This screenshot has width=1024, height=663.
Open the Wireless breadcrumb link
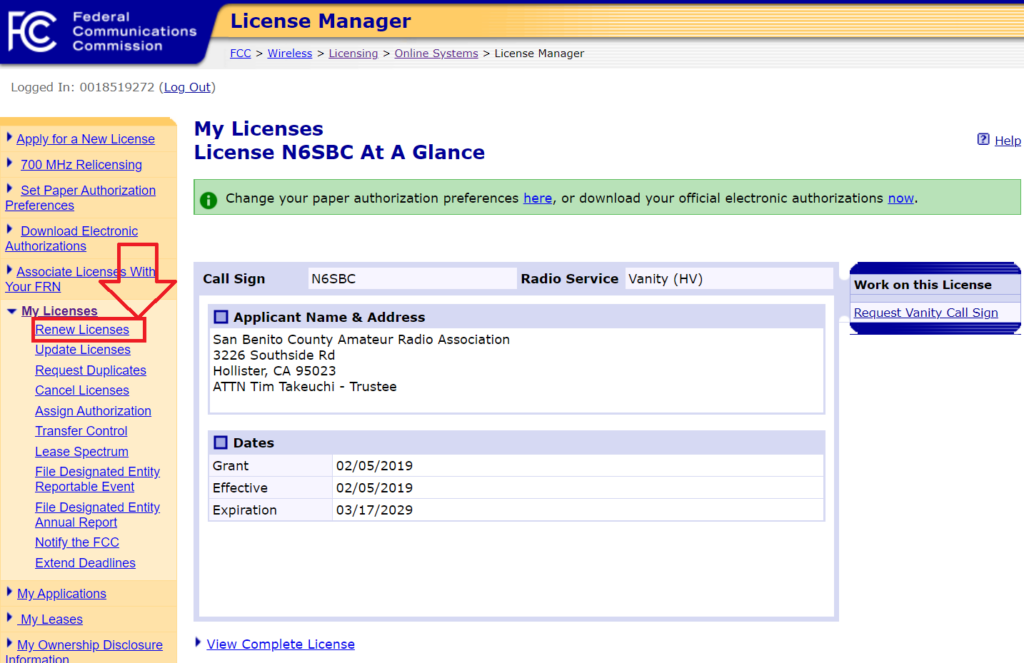[x=289, y=54]
